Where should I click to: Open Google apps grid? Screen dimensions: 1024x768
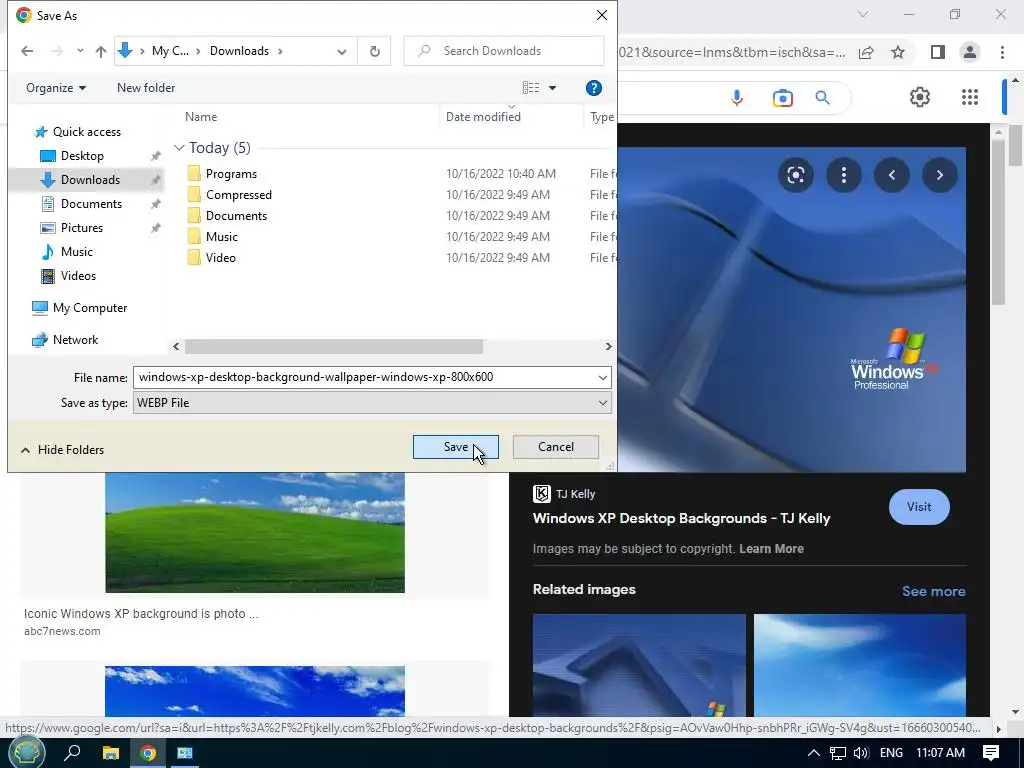[970, 97]
